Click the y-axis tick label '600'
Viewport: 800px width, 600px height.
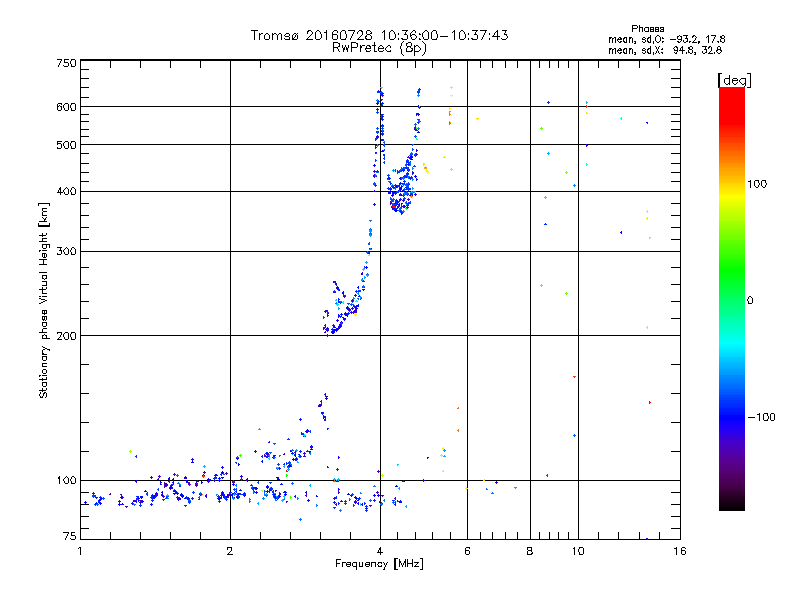coord(66,107)
